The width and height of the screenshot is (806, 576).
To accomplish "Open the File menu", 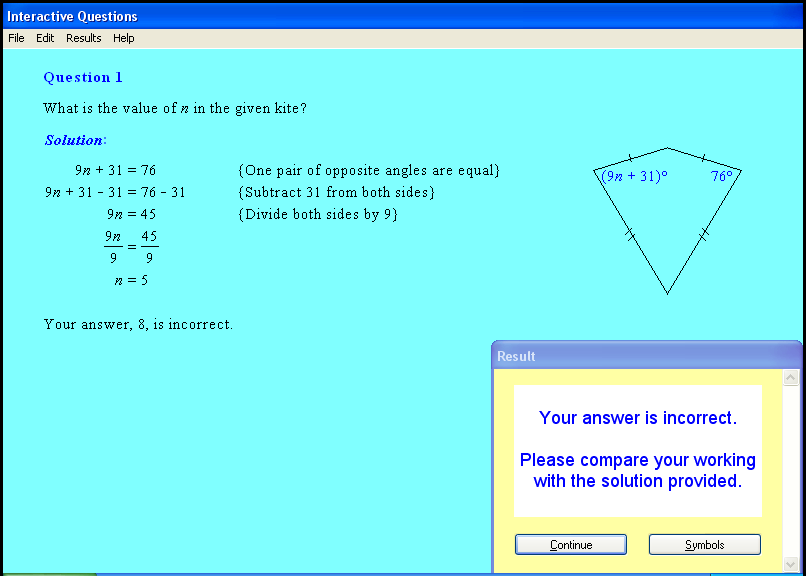I will point(16,38).
